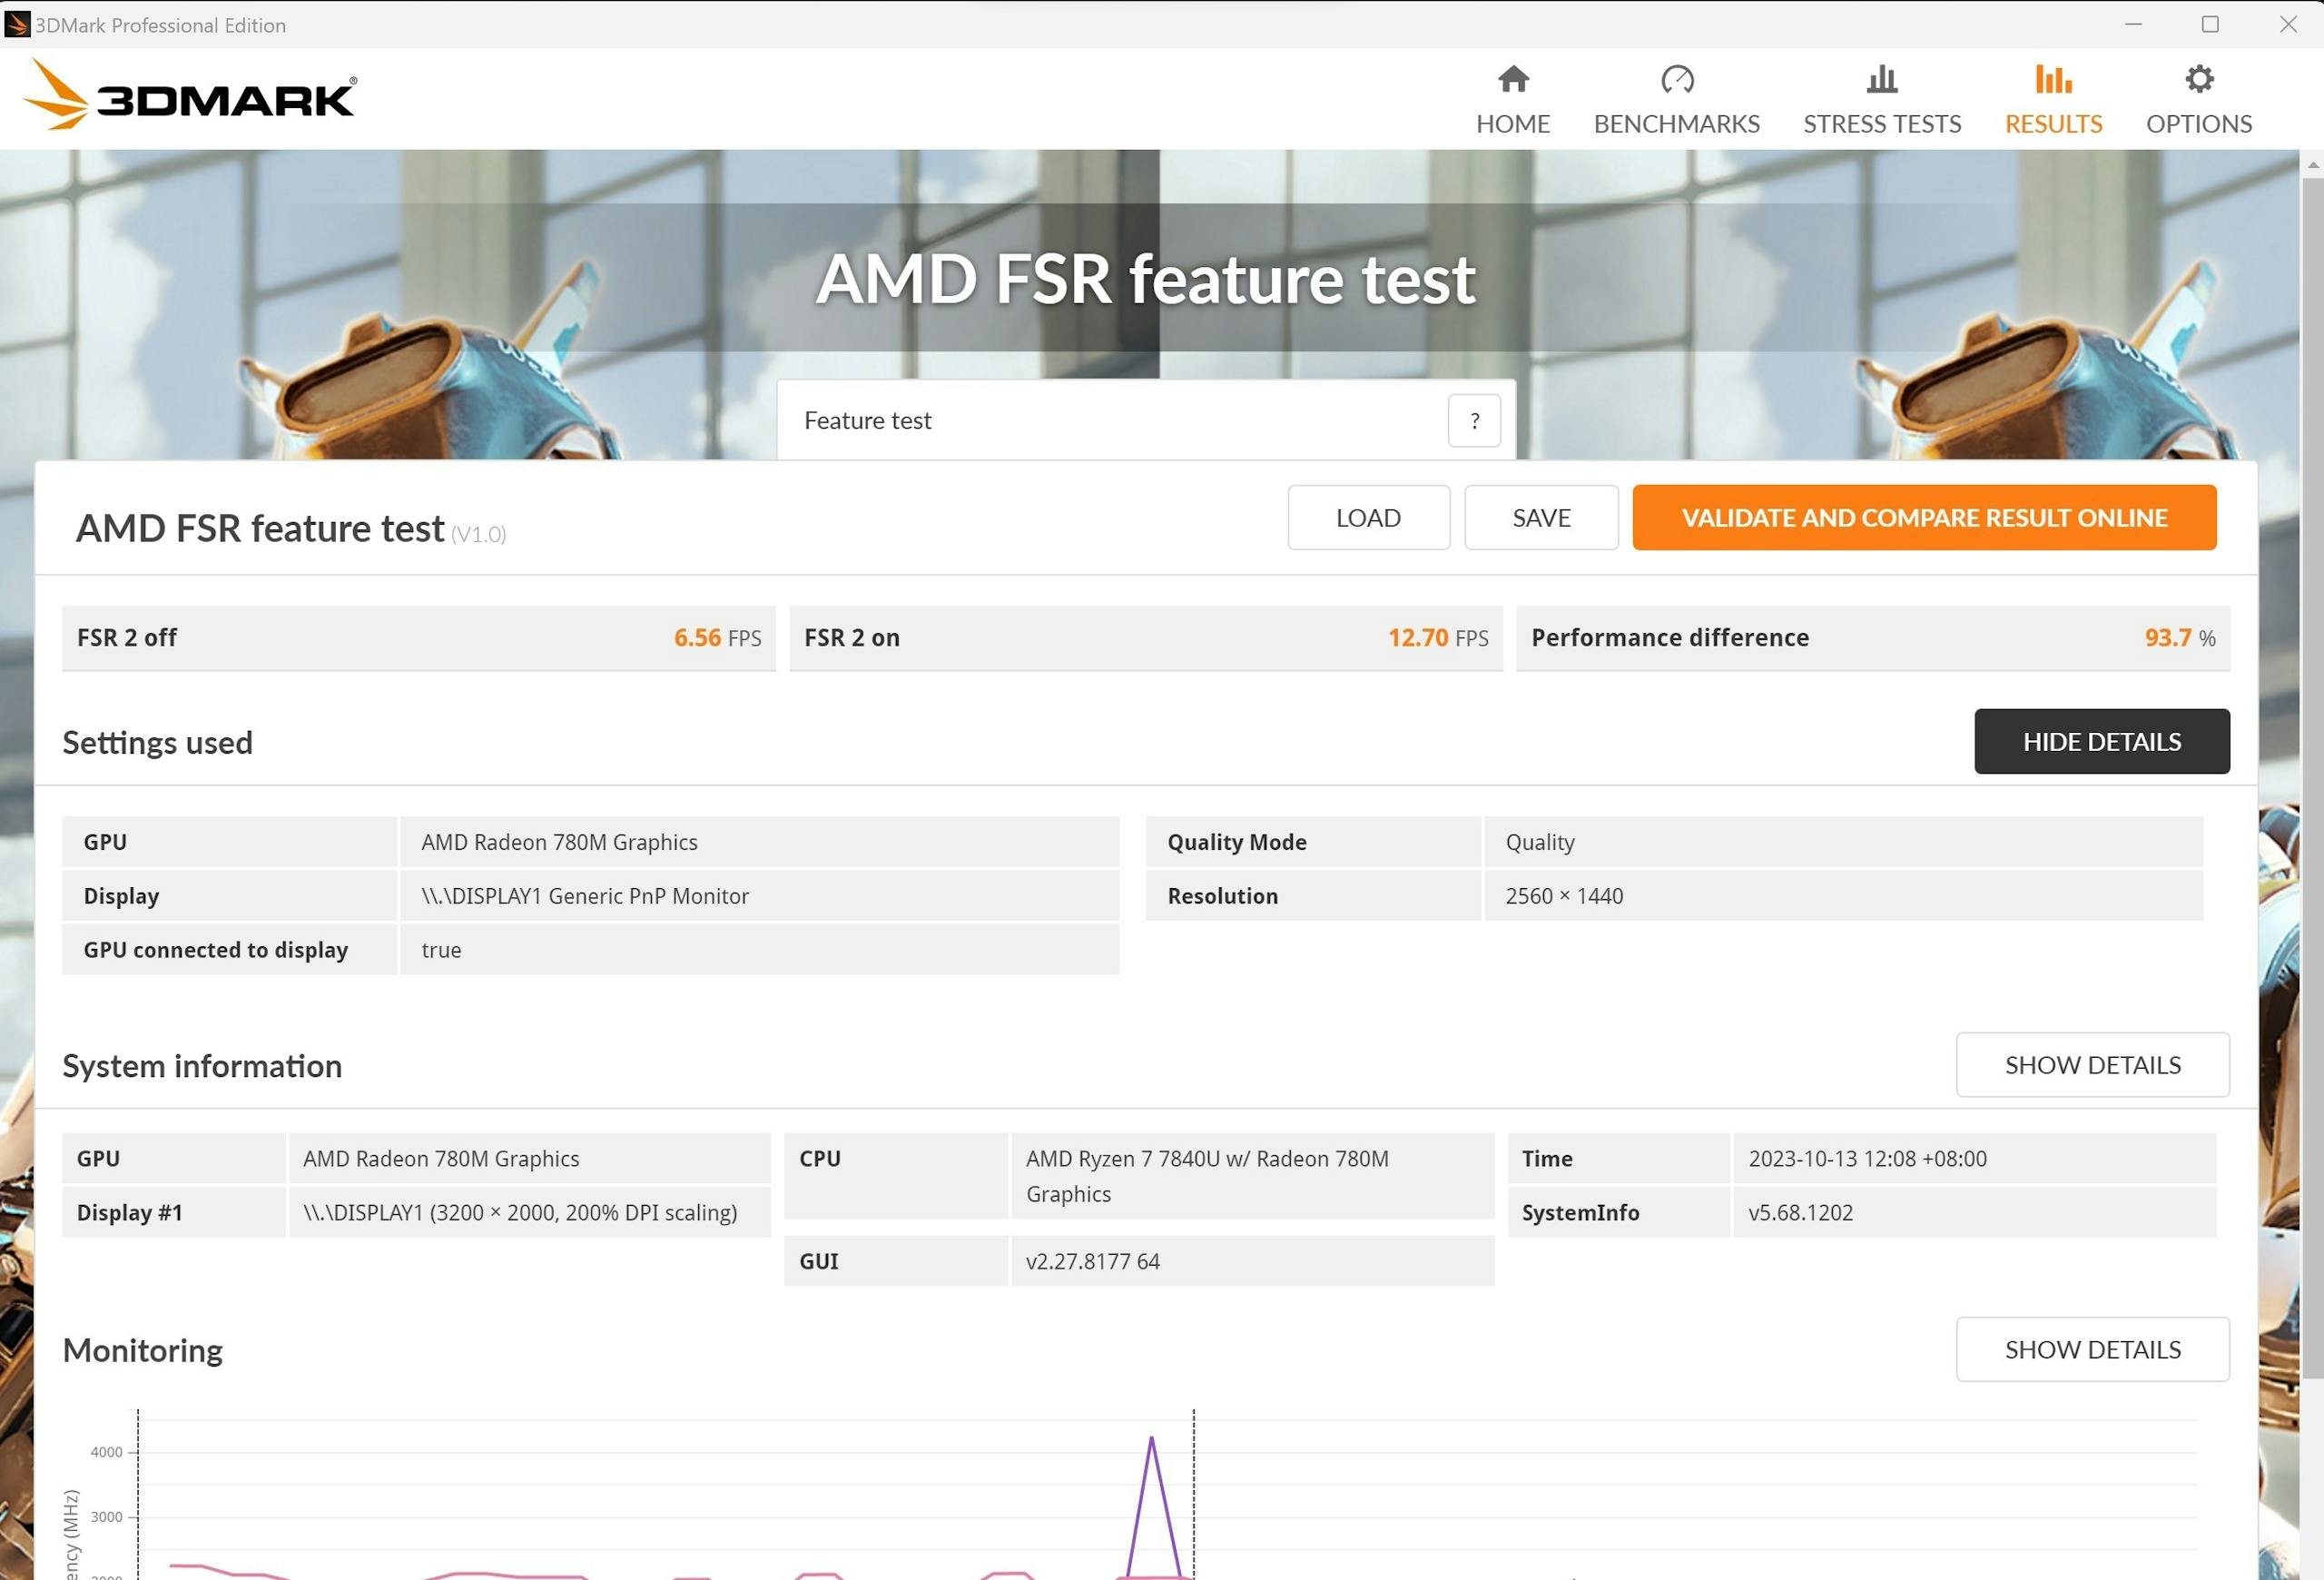Show details for the Monitoring section

pyautogui.click(x=2092, y=1349)
